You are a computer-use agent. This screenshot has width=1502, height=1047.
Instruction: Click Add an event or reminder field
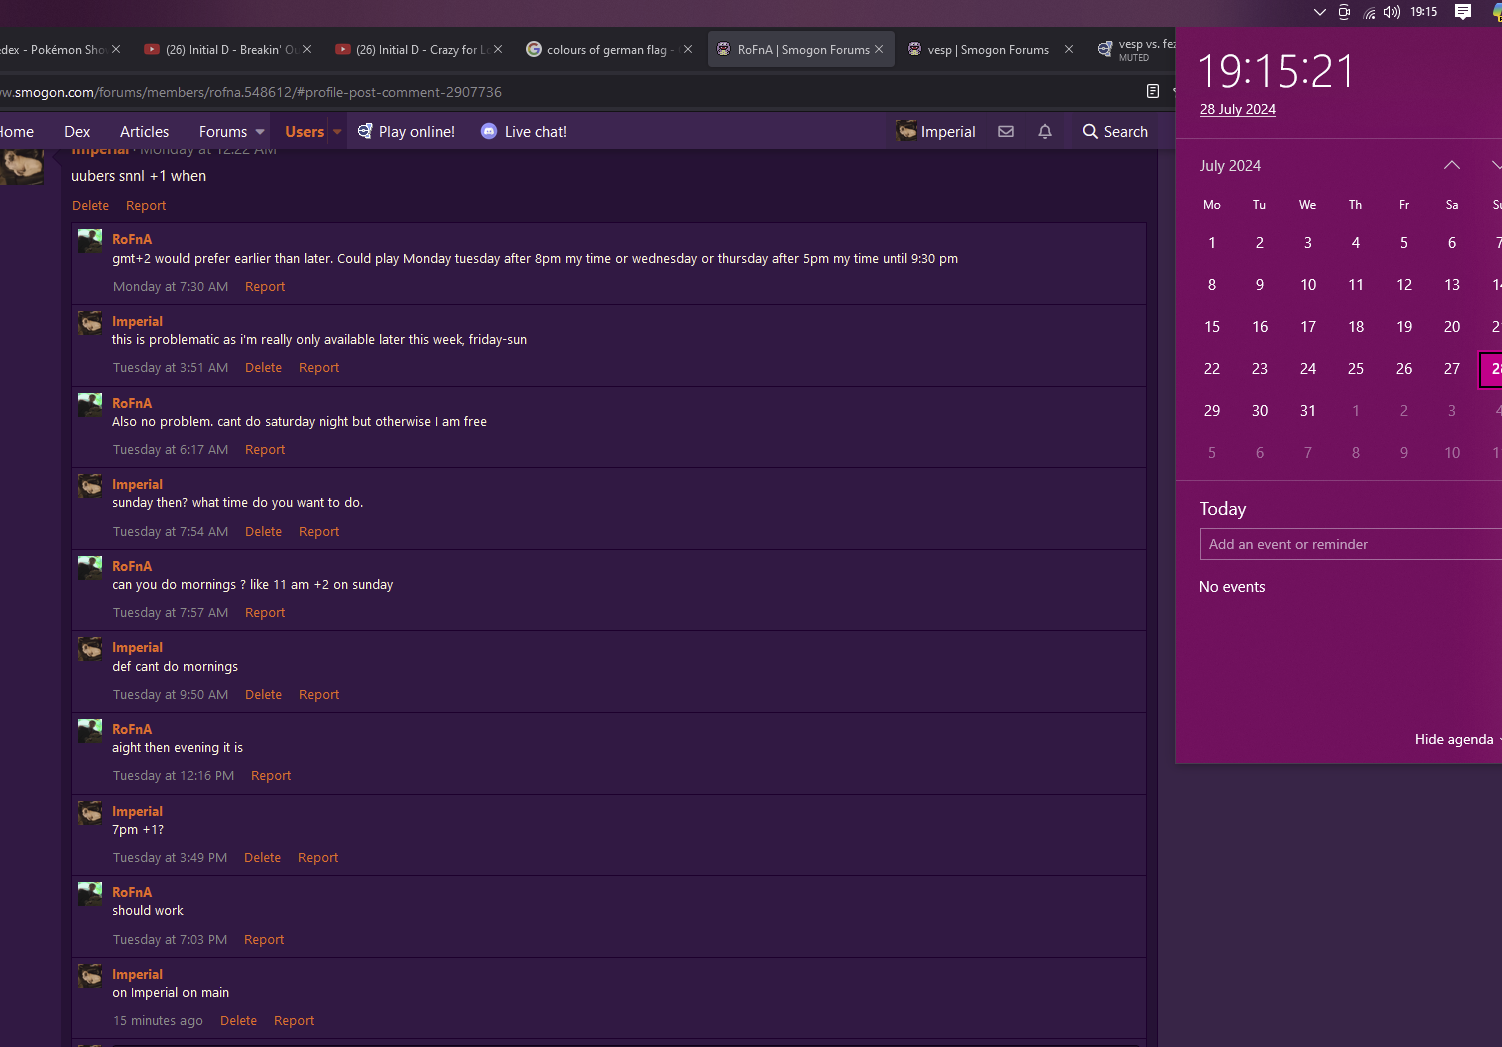tap(1350, 544)
